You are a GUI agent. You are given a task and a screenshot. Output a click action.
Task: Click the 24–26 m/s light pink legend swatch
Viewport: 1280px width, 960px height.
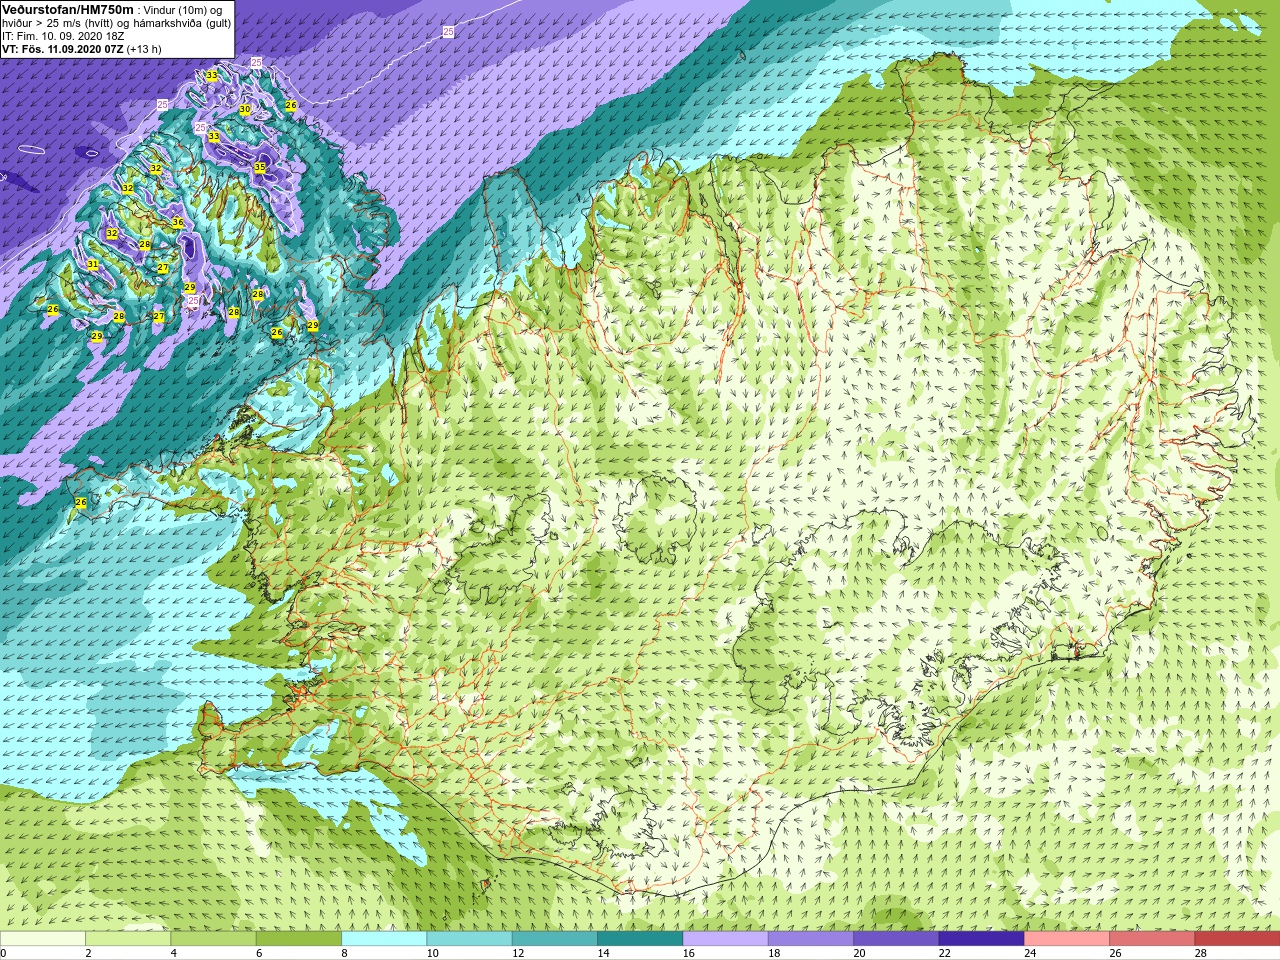click(1066, 939)
